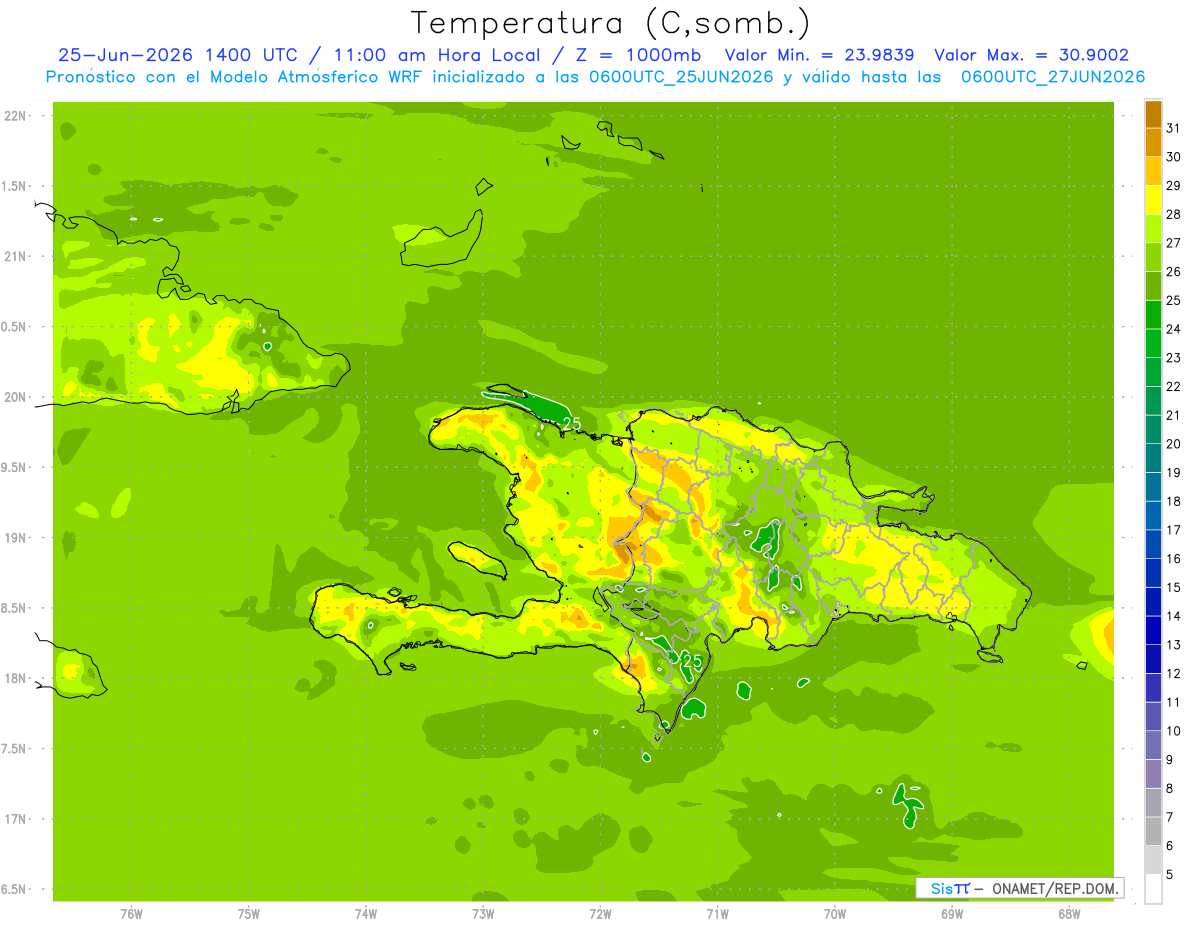The image size is (1200, 927).
Task: Click the '71W' longitude label
Action: click(717, 914)
